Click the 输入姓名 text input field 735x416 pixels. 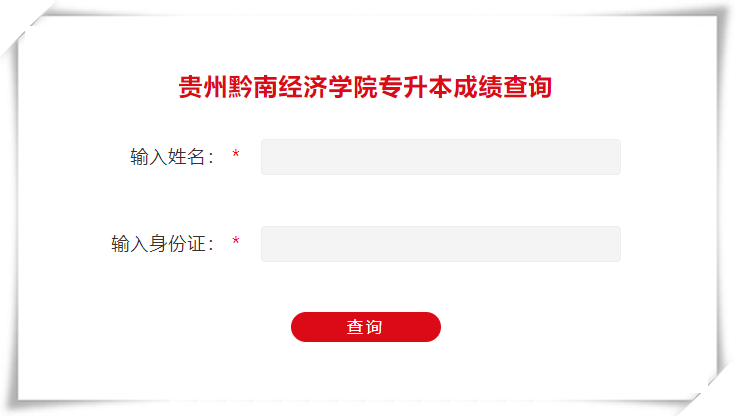click(440, 157)
